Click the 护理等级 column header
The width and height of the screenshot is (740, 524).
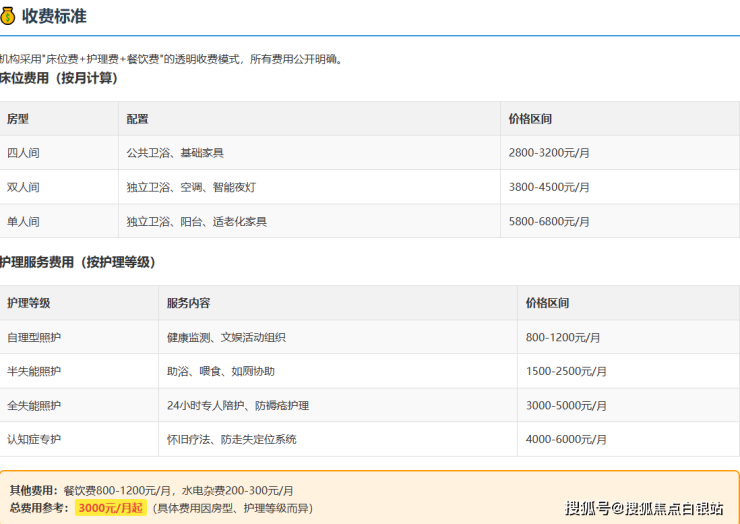(29, 303)
